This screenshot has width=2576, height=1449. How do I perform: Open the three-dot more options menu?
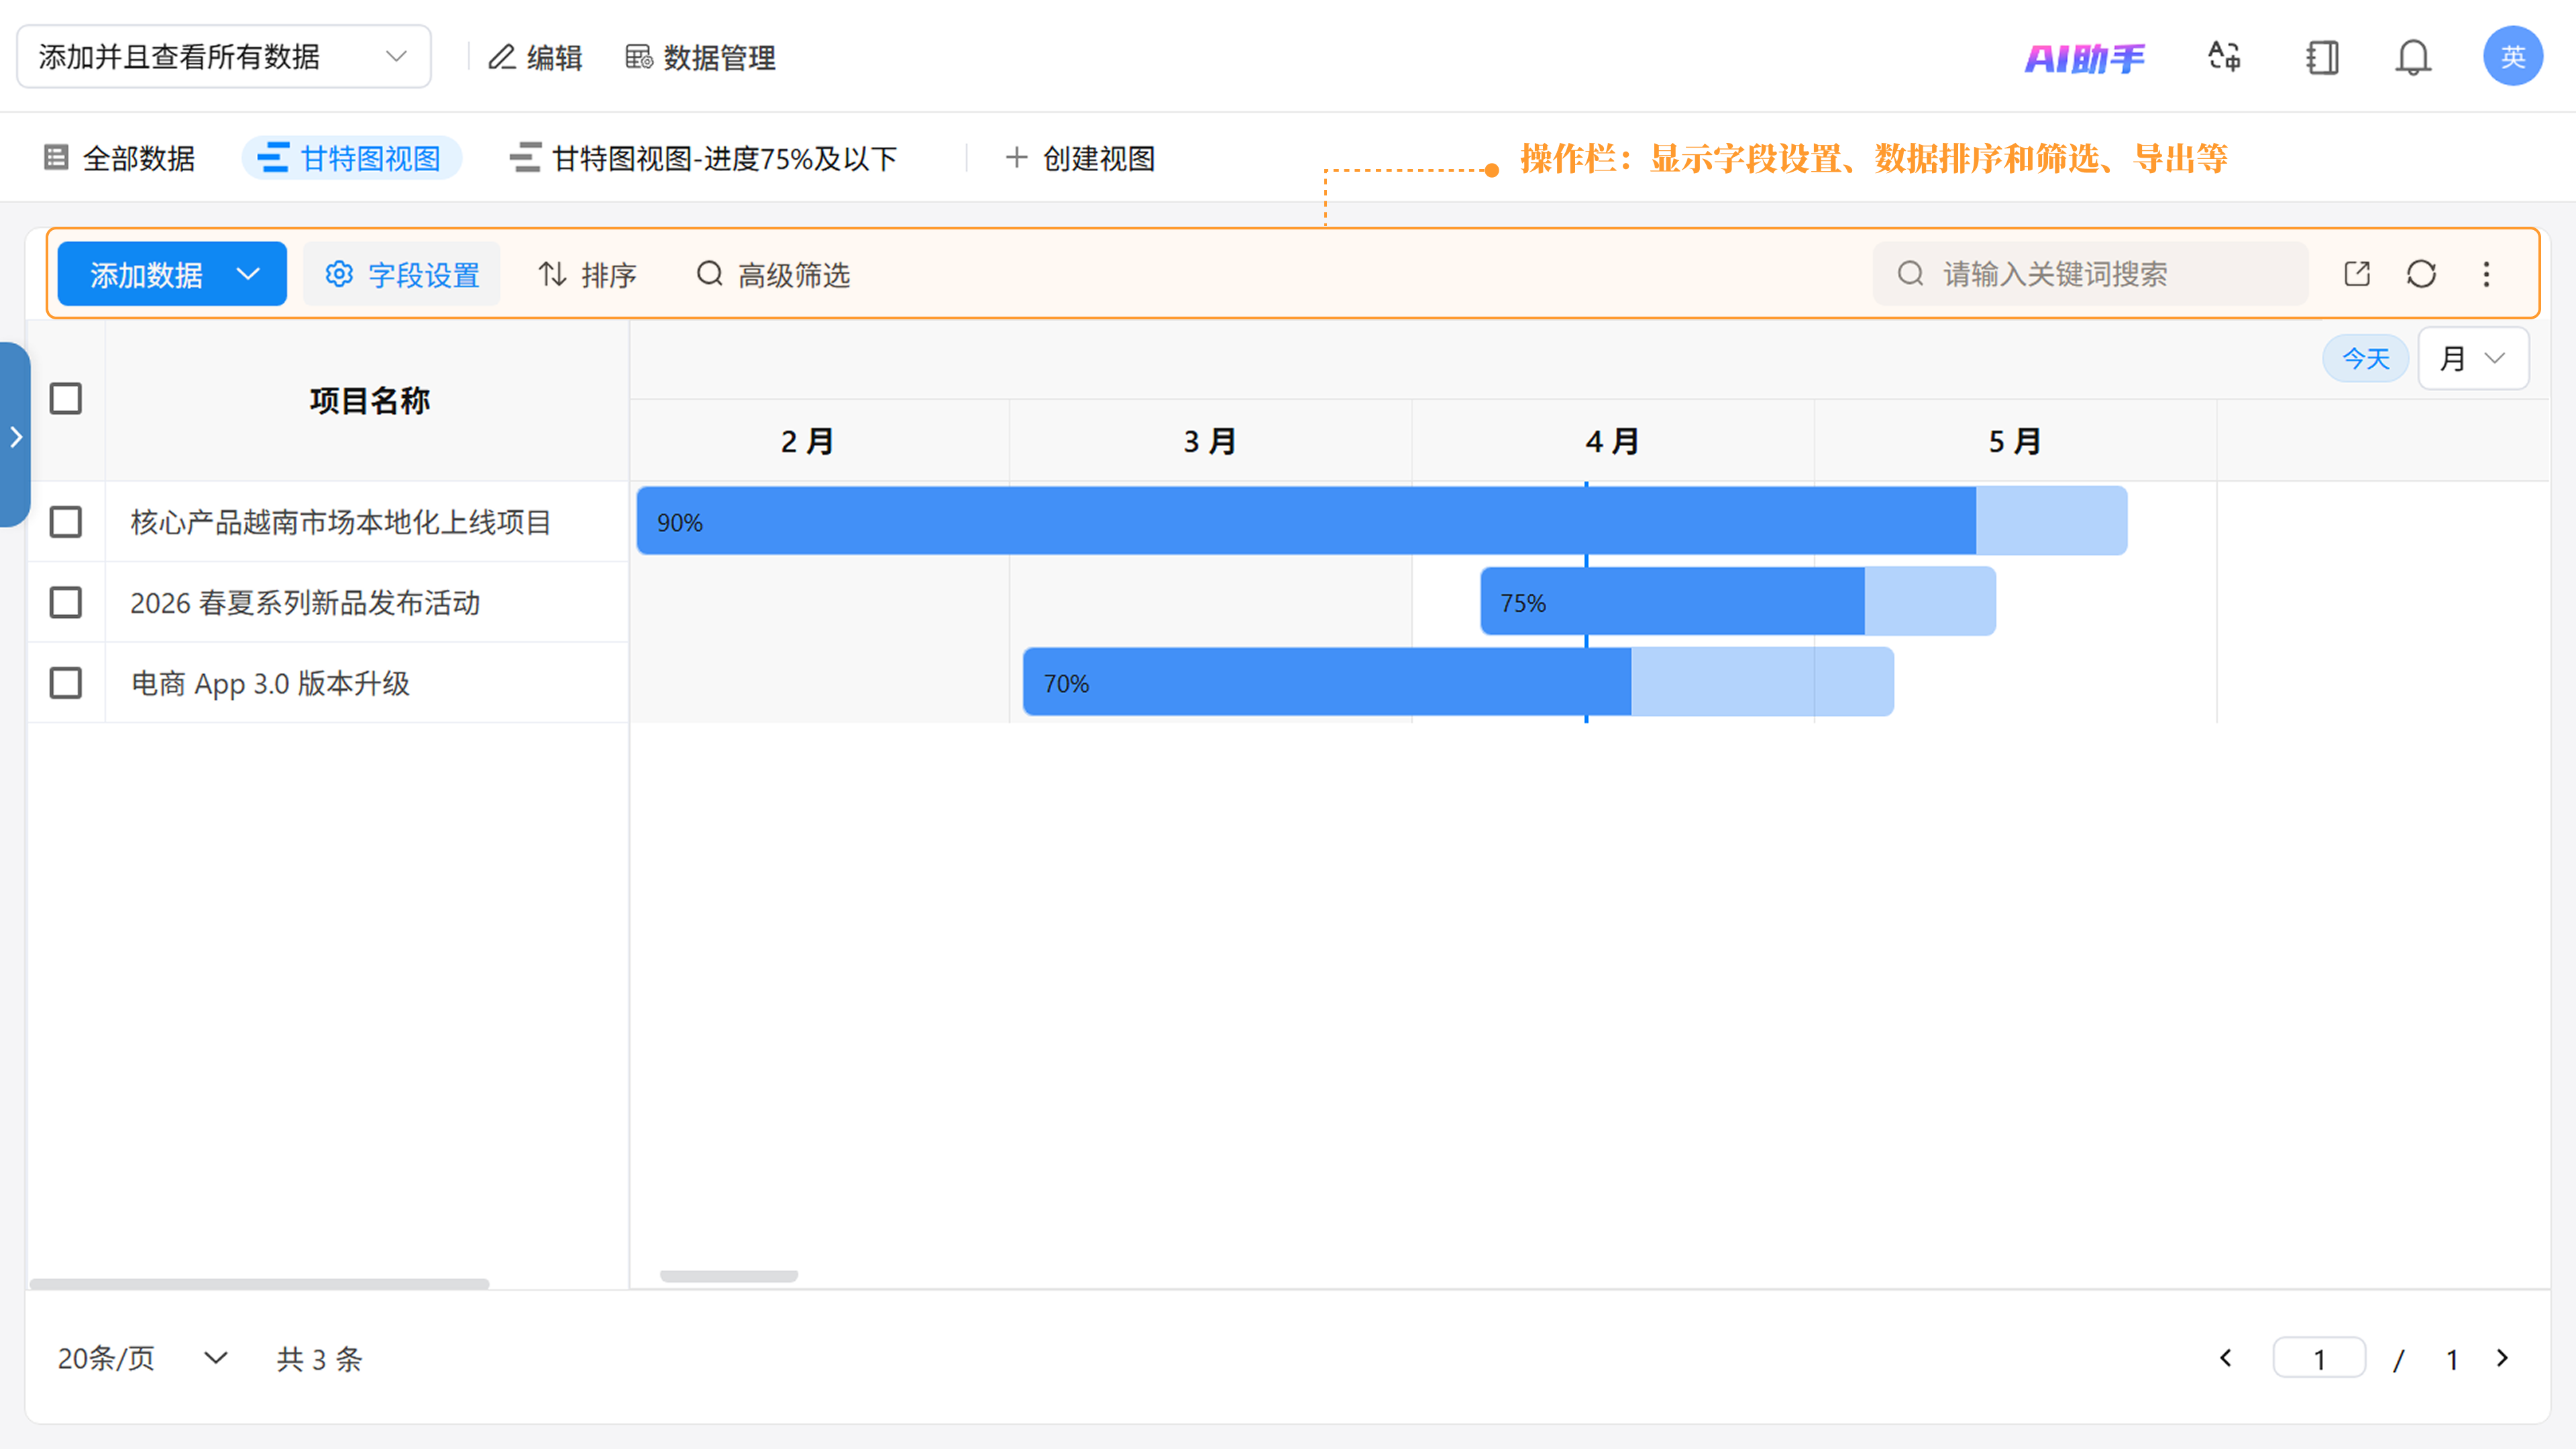tap(2486, 274)
